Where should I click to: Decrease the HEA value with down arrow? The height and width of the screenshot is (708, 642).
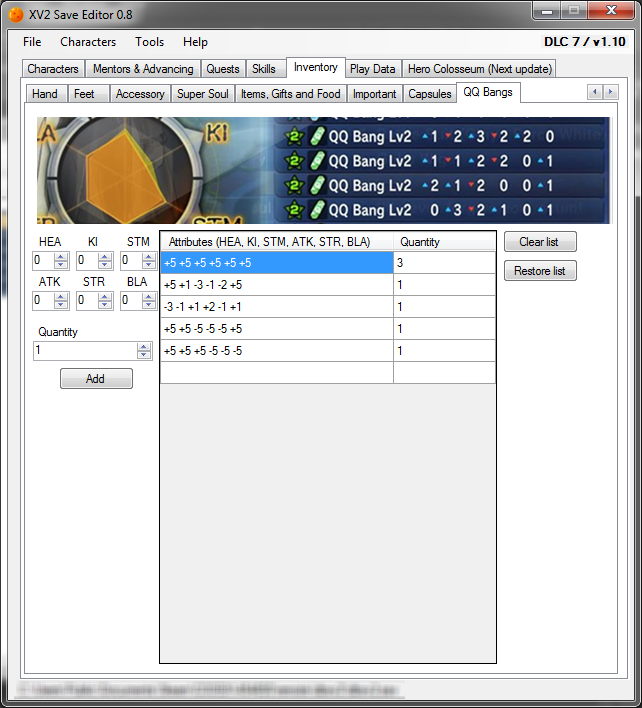[x=61, y=265]
